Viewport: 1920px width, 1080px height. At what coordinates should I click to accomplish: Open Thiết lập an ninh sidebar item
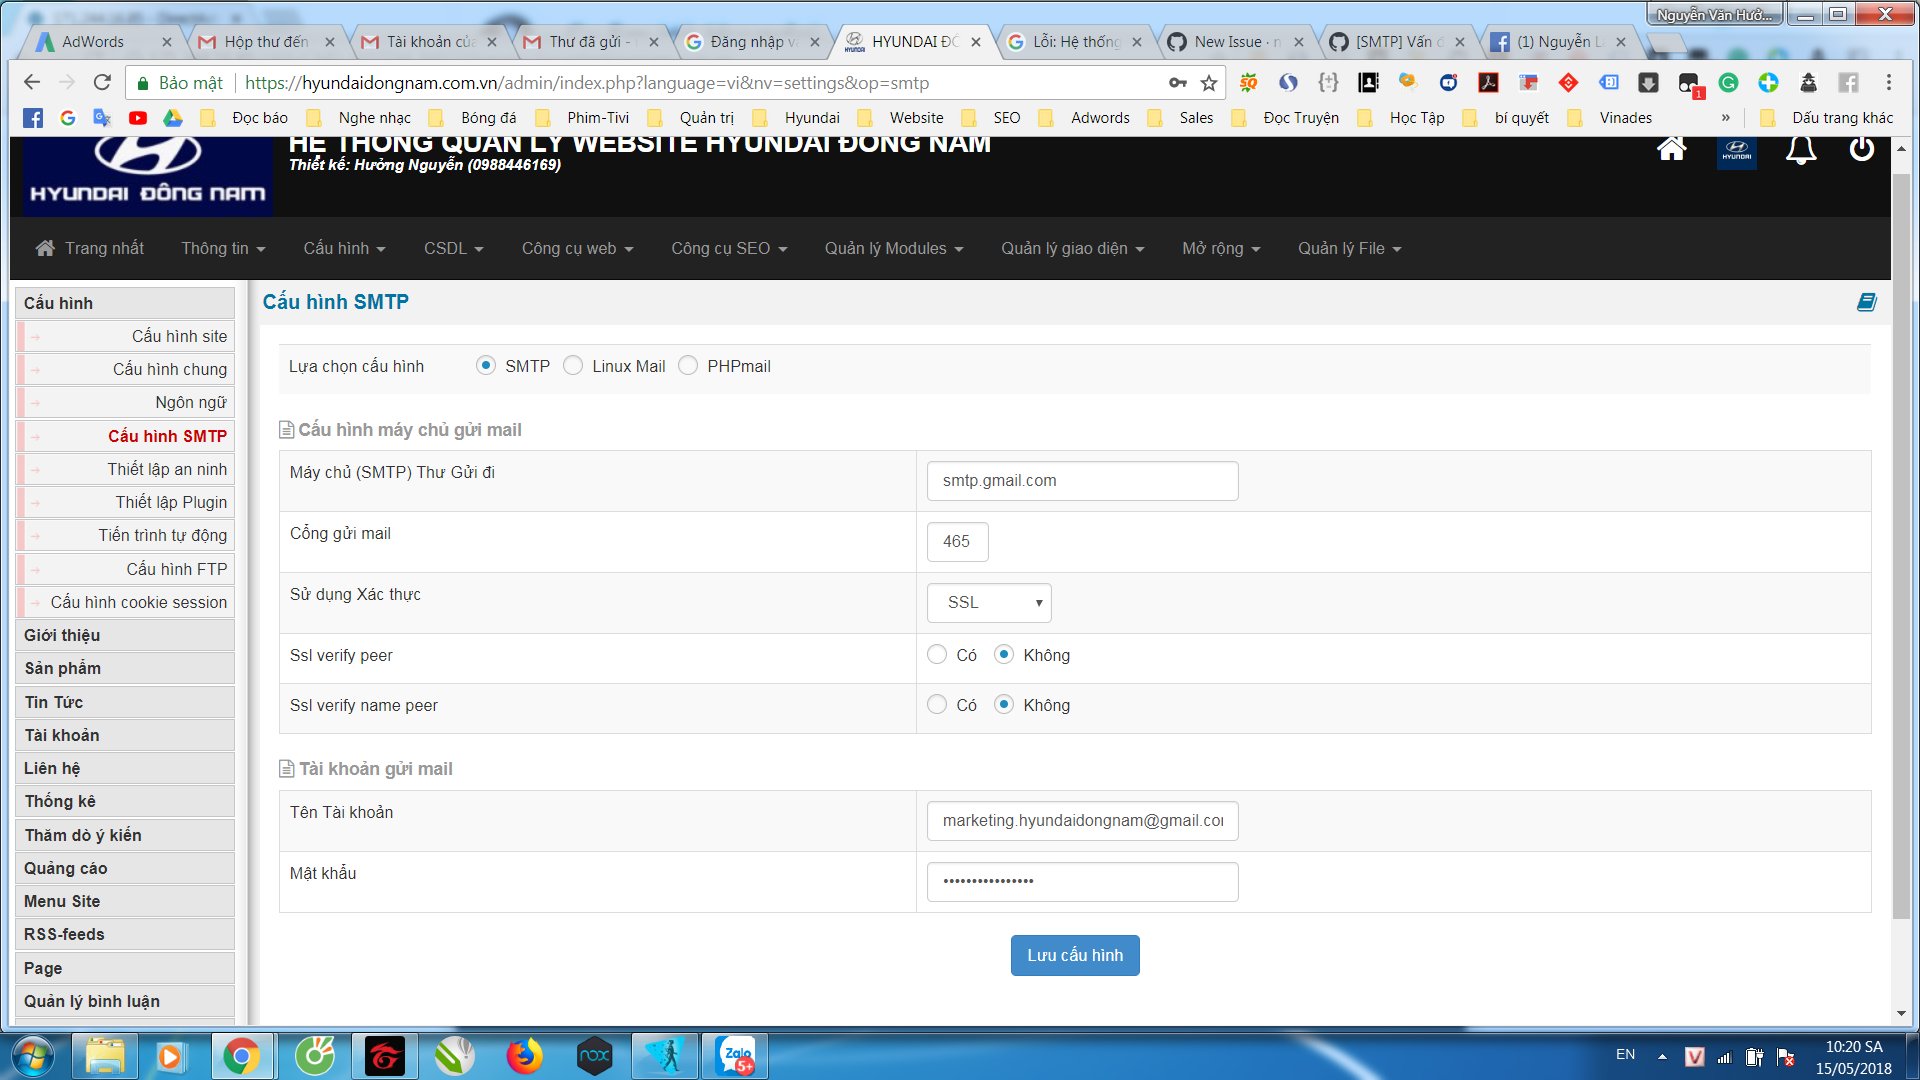(x=167, y=470)
